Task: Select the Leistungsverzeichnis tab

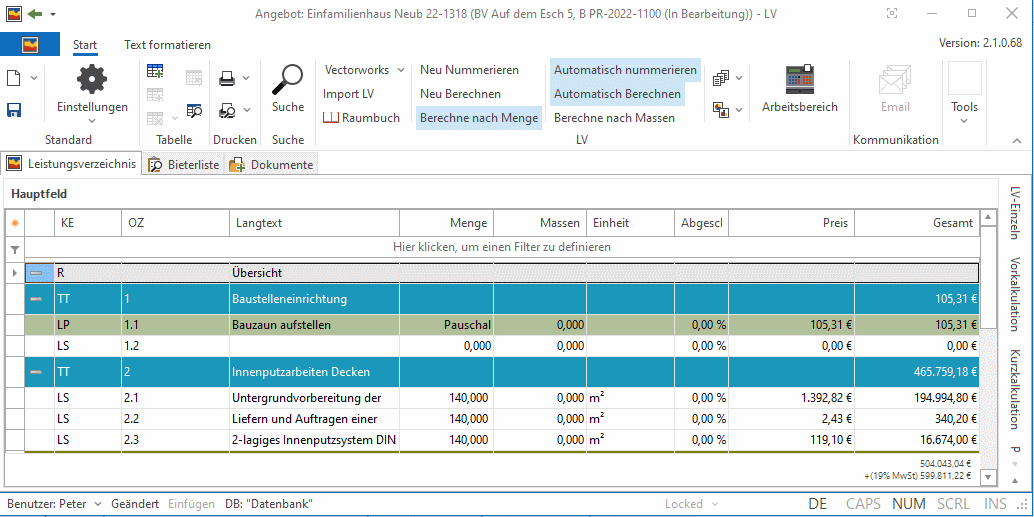Action: point(72,163)
